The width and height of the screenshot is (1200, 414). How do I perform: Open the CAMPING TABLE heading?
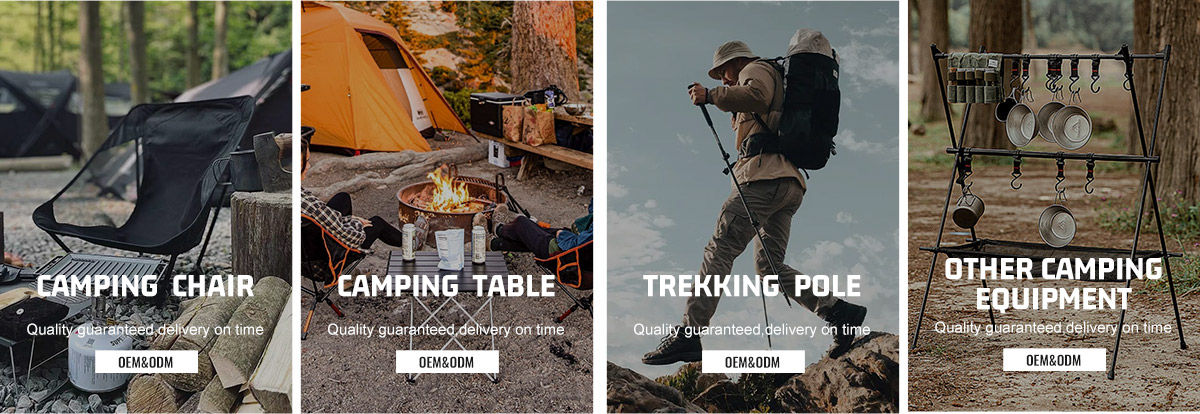coord(446,286)
